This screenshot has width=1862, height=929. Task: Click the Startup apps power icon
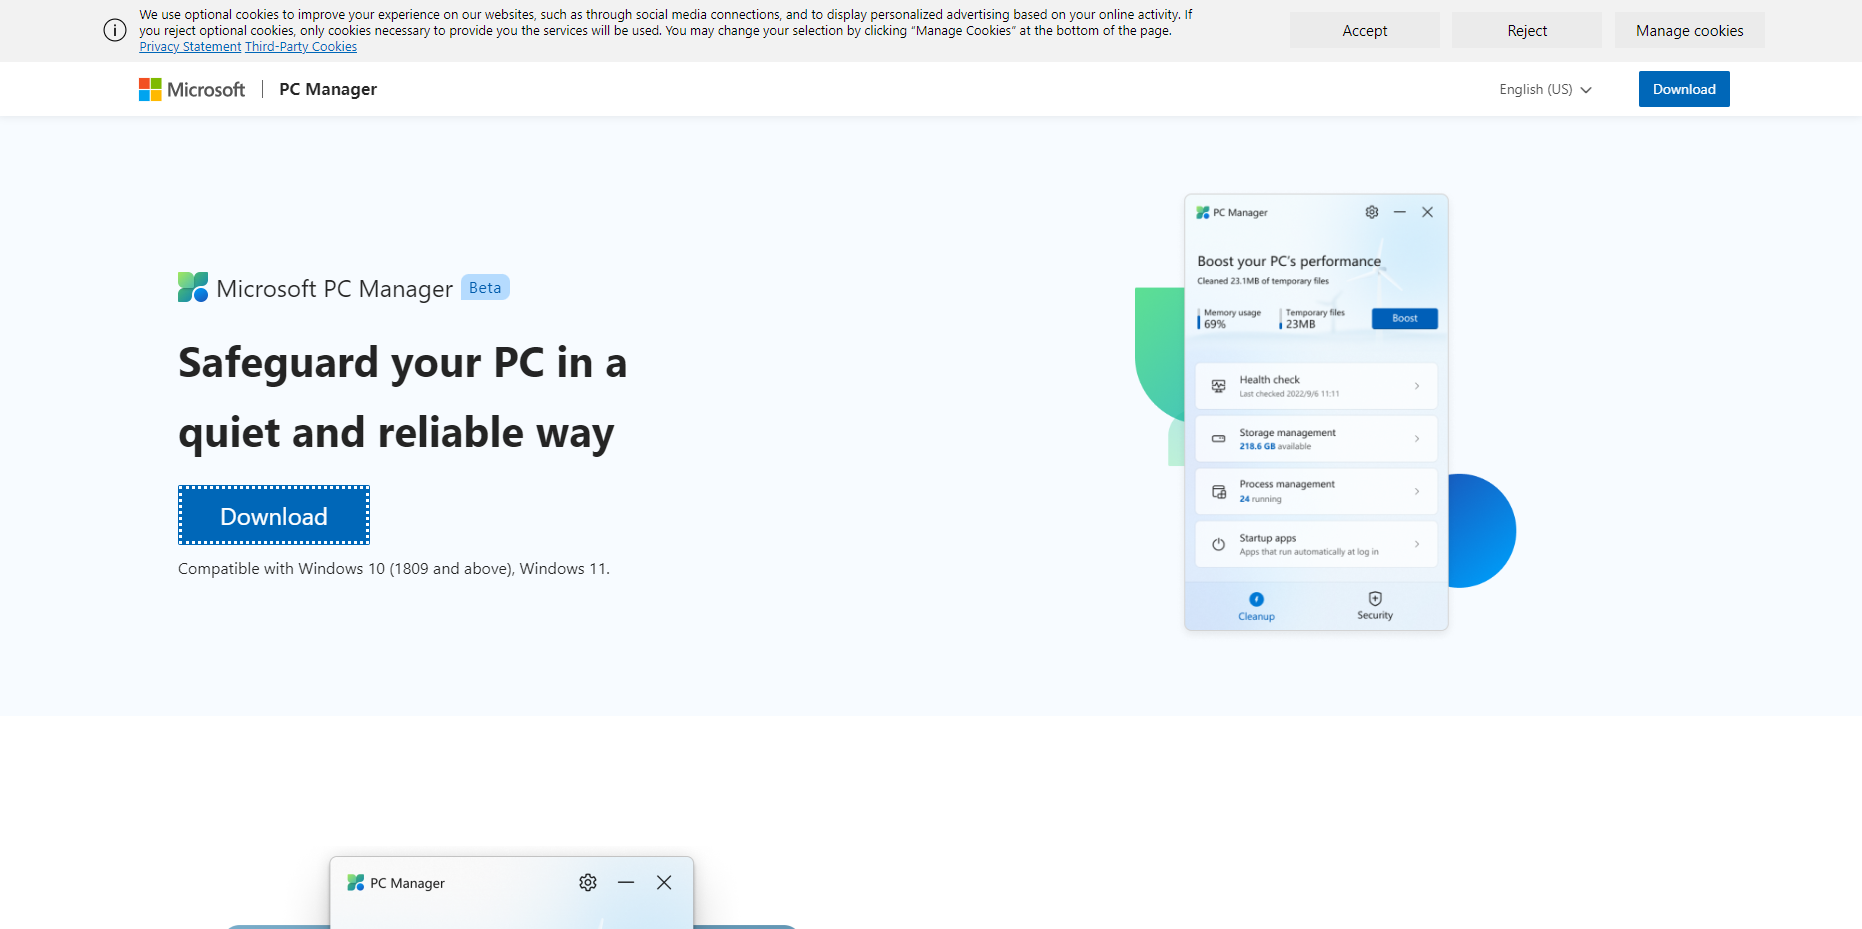coord(1218,545)
